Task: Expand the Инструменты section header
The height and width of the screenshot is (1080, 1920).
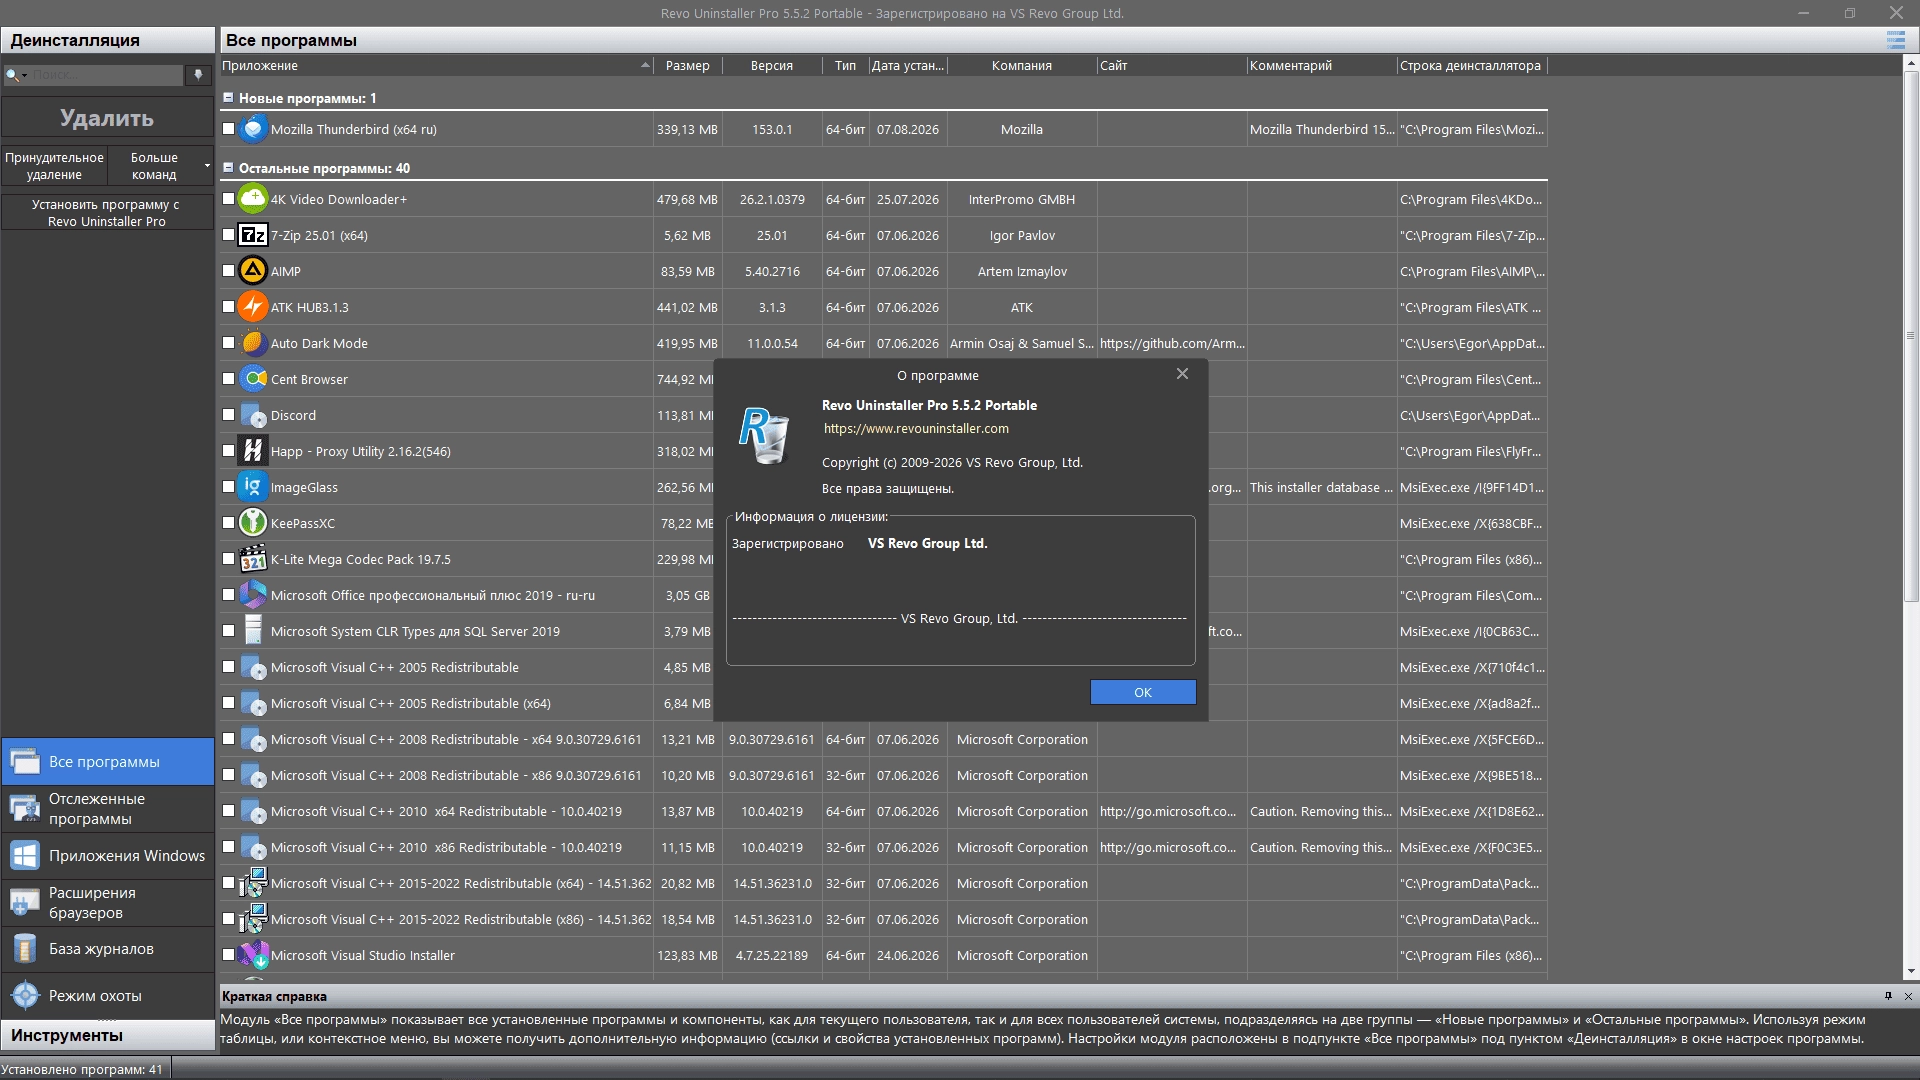Action: tap(108, 1035)
